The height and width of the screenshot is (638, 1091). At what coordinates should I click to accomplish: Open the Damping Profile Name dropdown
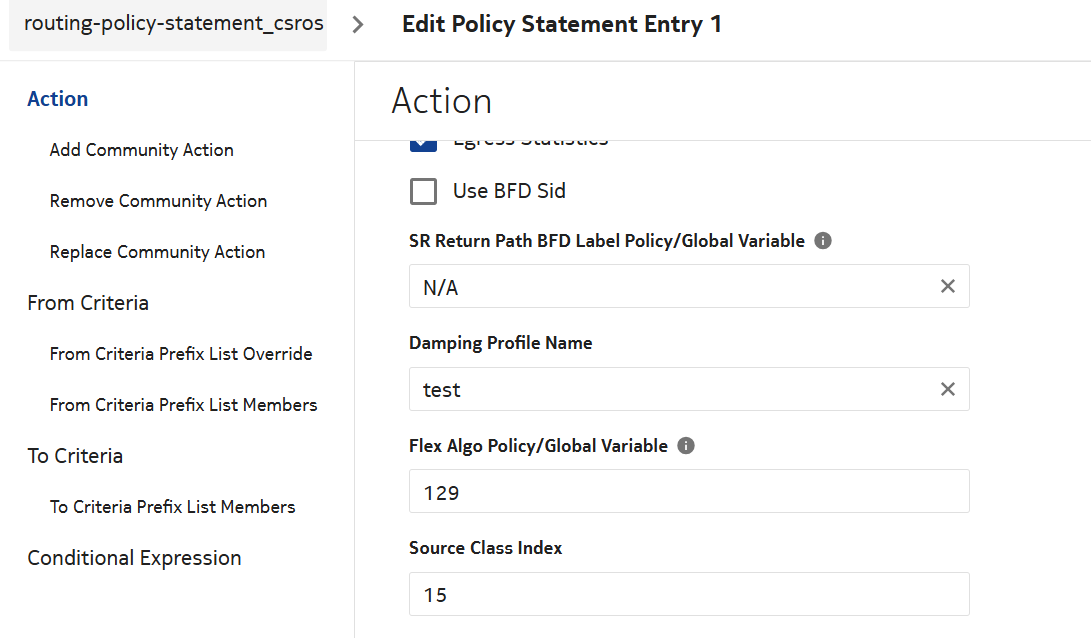pyautogui.click(x=670, y=389)
